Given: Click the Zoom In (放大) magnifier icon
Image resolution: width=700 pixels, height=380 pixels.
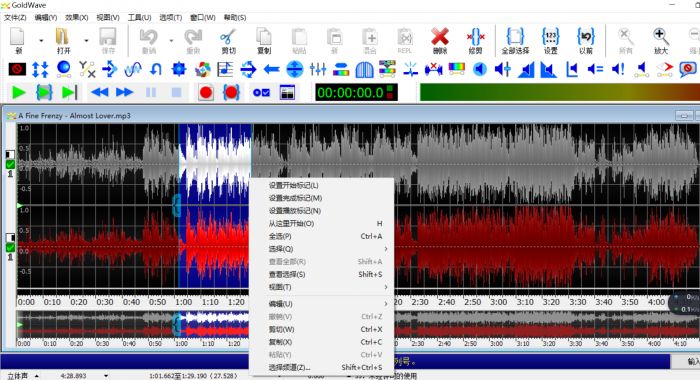Looking at the screenshot, I should (x=661, y=37).
